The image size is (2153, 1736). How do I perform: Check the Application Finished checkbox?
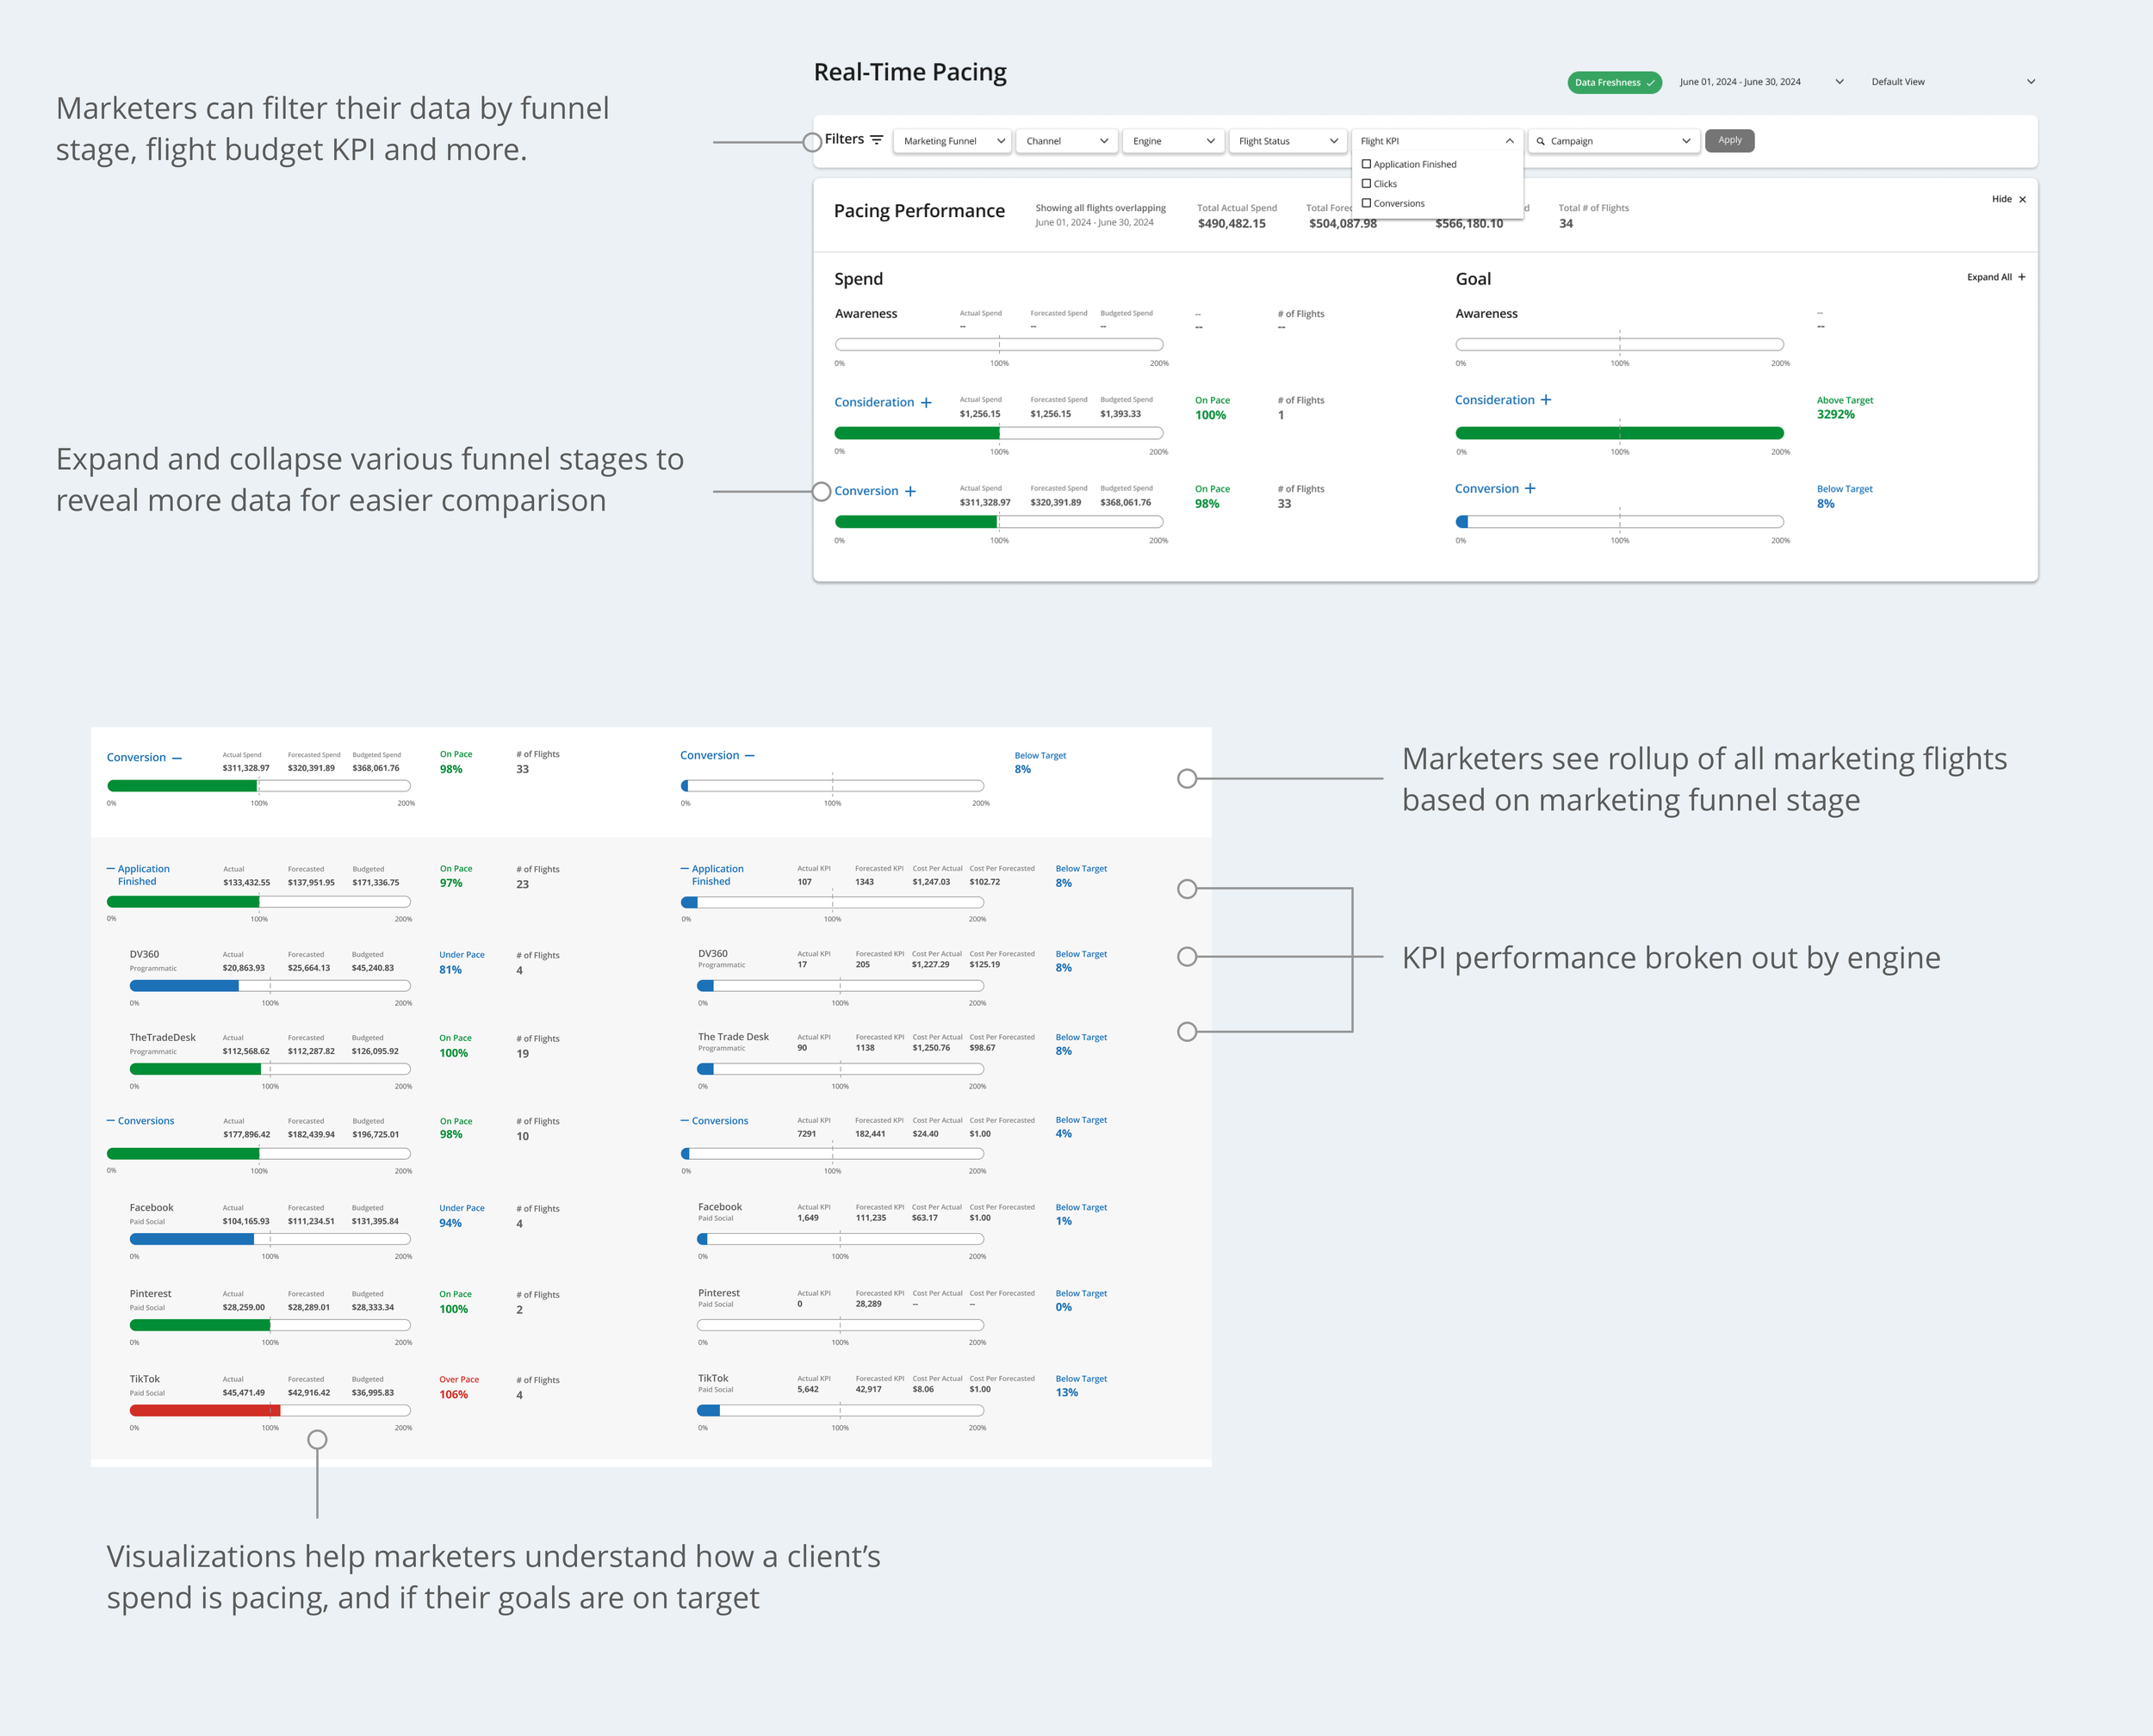pos(1366,164)
